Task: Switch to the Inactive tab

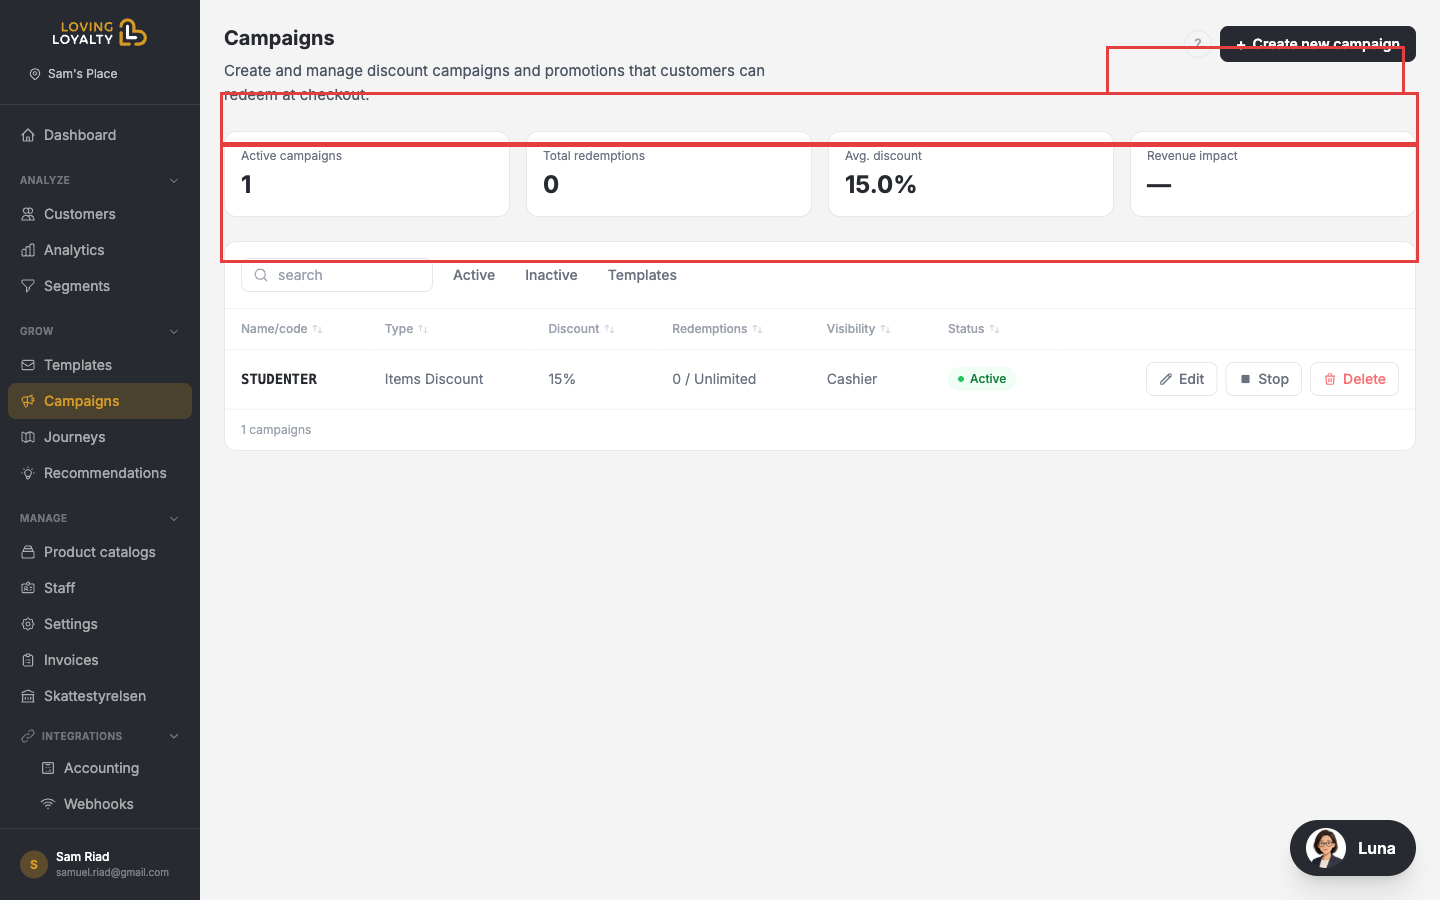Action: [551, 275]
